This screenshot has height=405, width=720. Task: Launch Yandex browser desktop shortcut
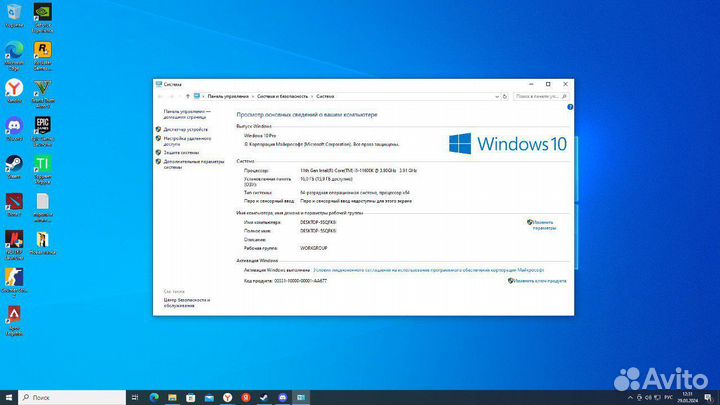[14, 90]
